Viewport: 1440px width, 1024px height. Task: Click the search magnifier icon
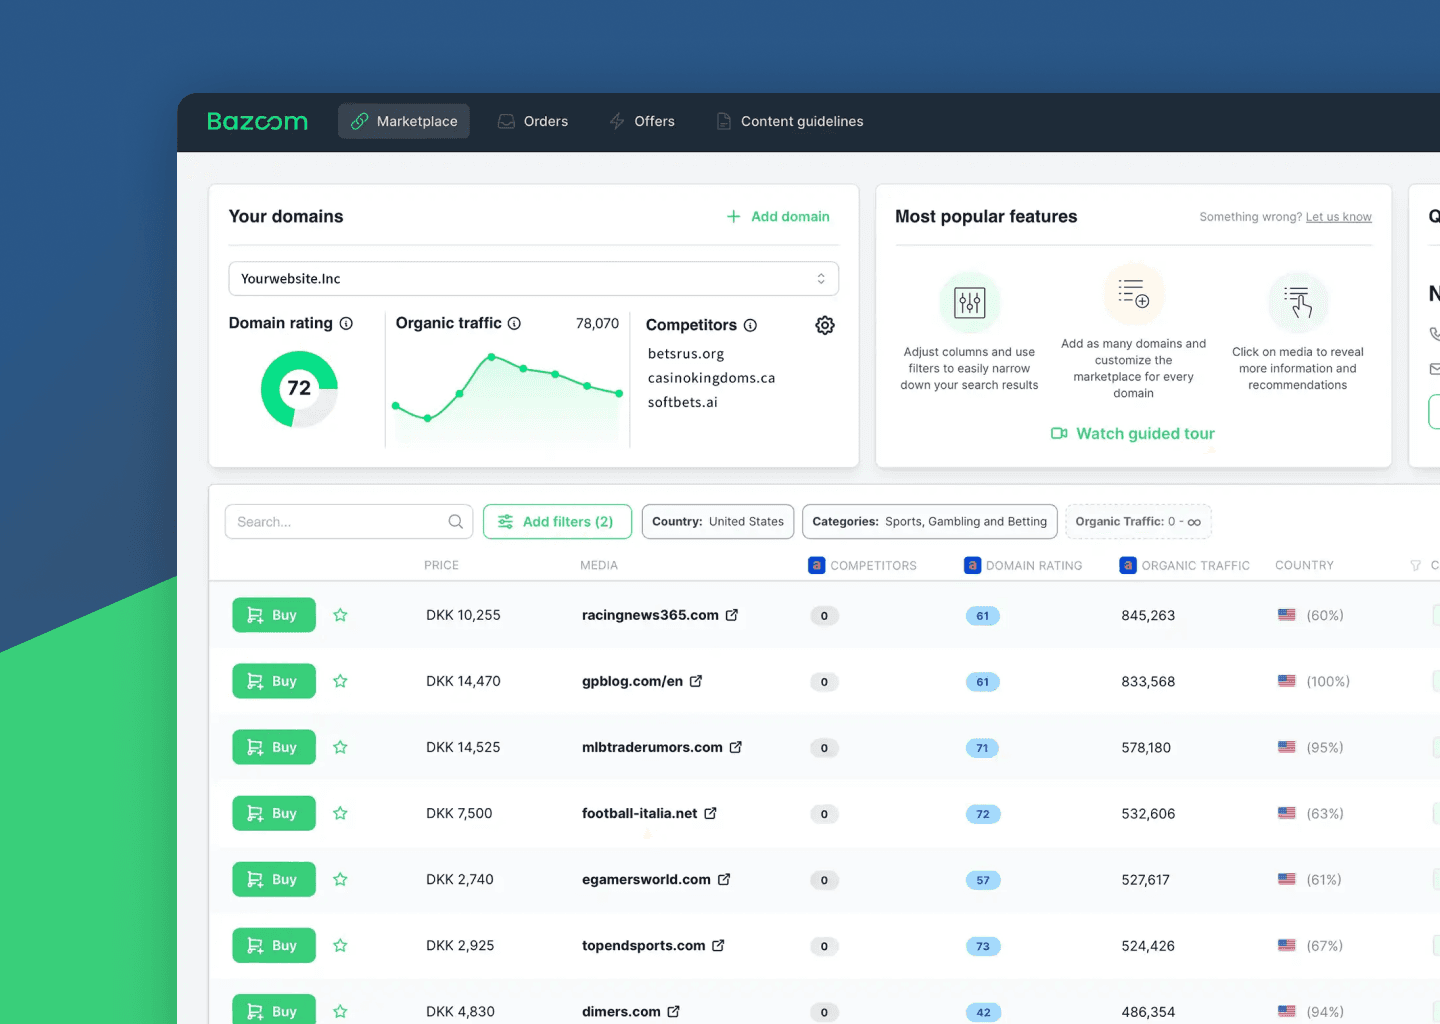coord(455,521)
